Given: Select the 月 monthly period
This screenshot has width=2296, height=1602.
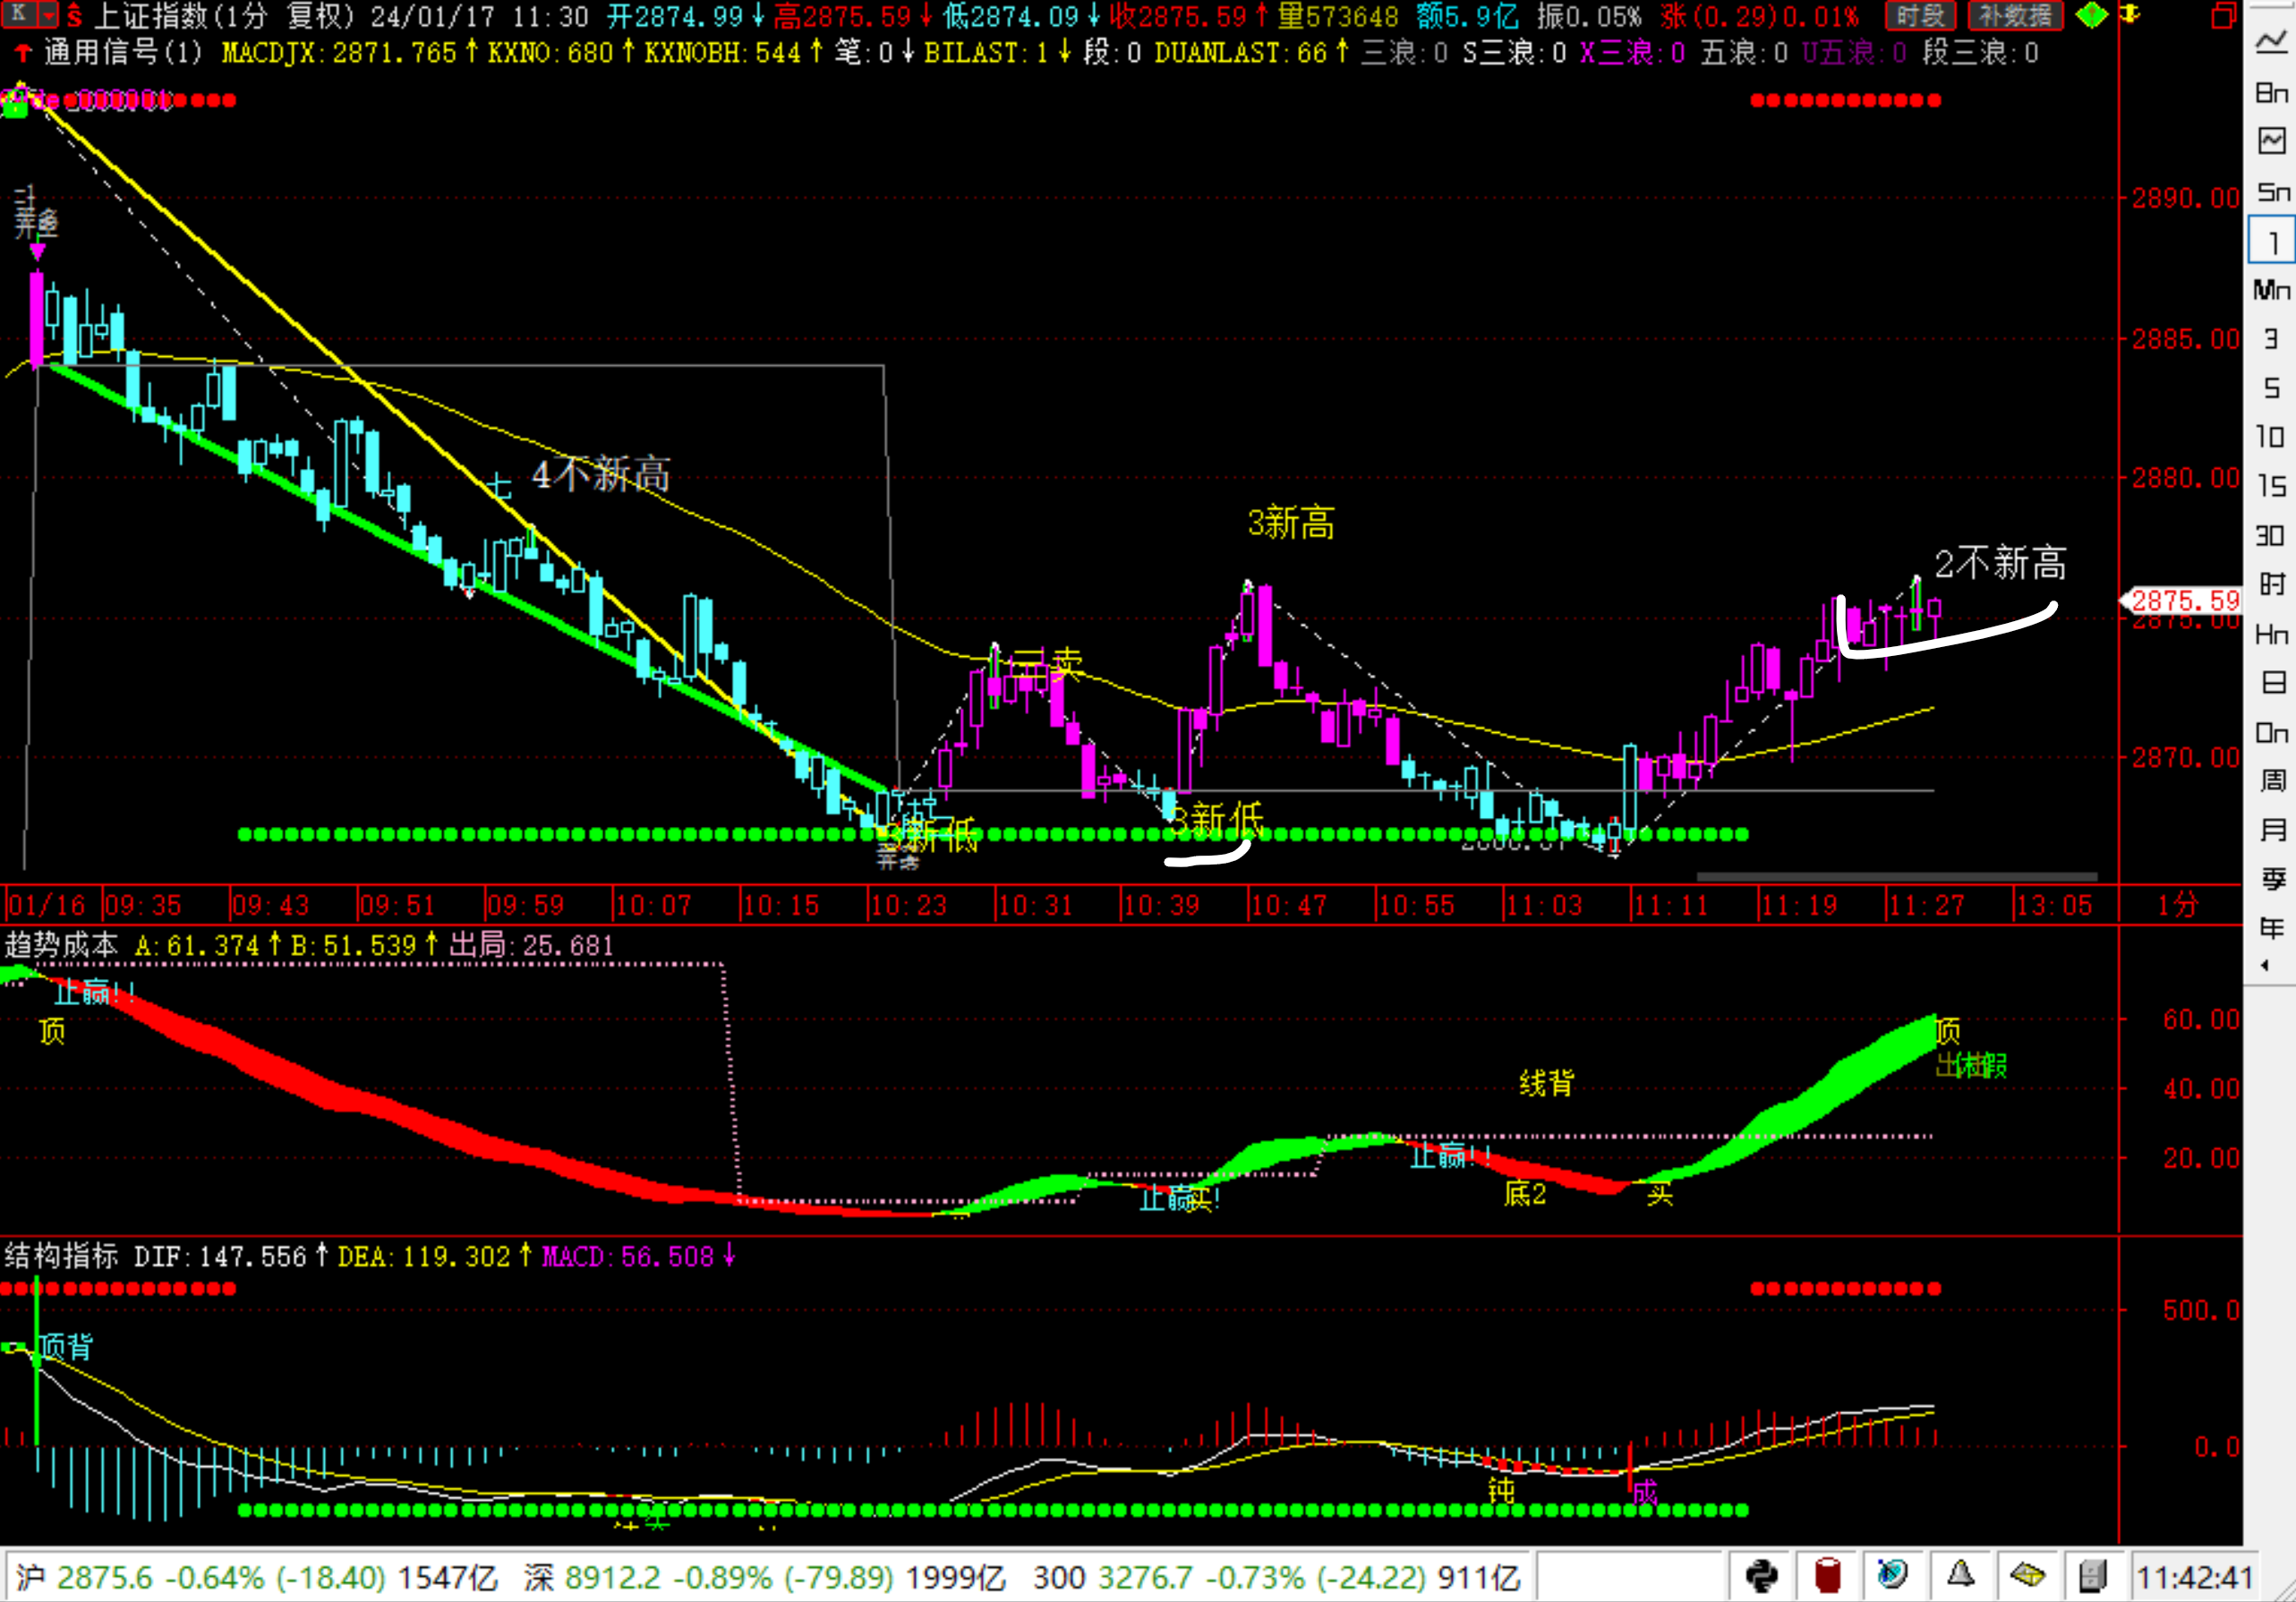Looking at the screenshot, I should (x=2272, y=829).
